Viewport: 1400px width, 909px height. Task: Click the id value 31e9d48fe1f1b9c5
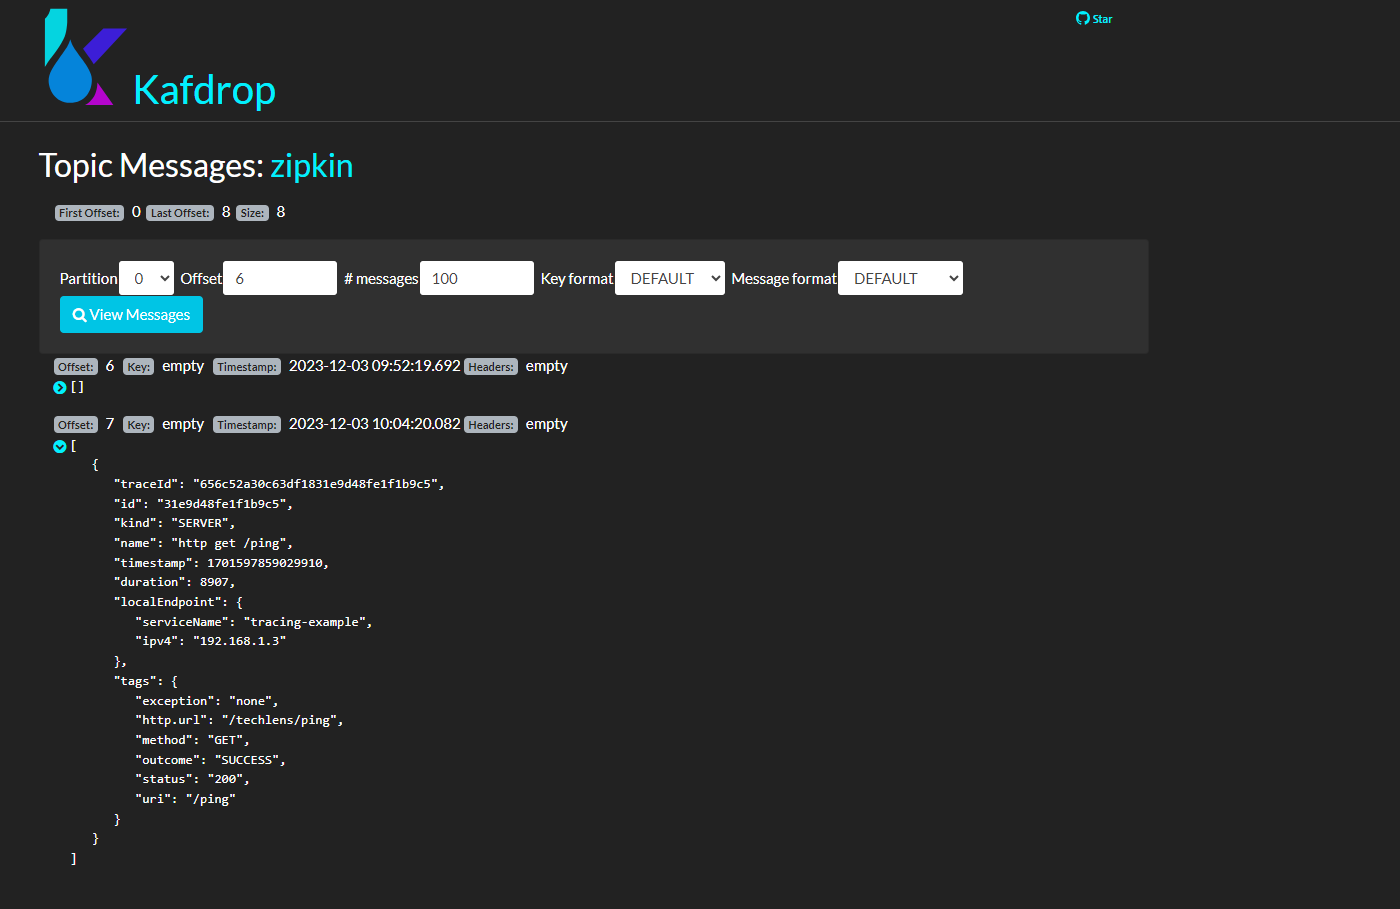225,504
